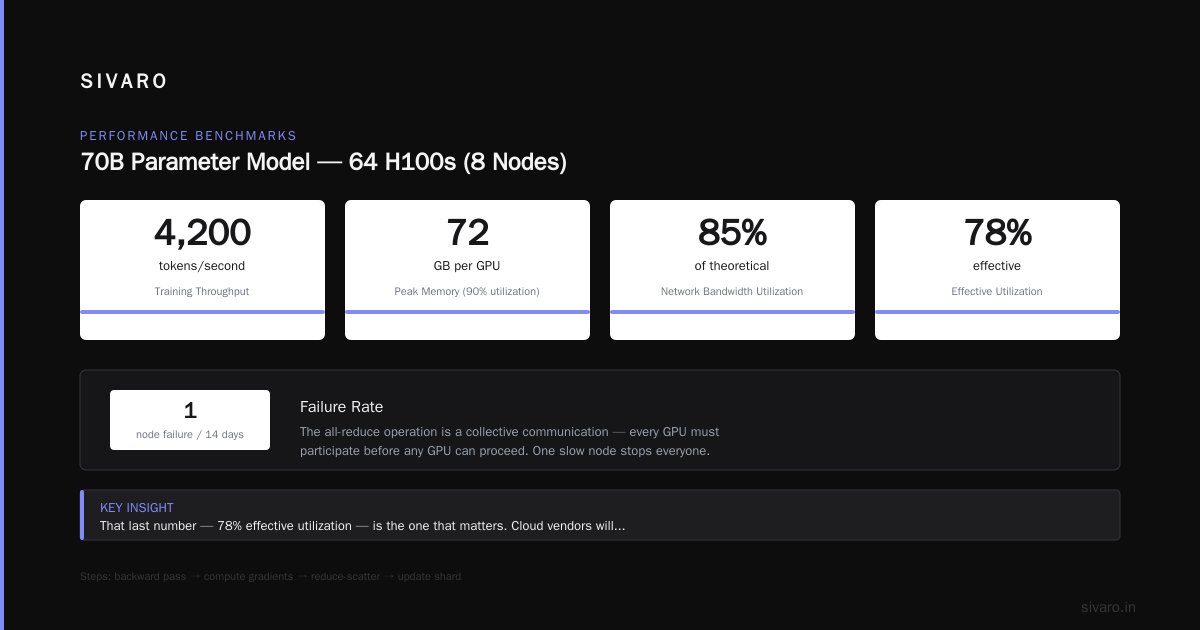Click the key insight sentence text
The height and width of the screenshot is (630, 1200).
click(x=362, y=526)
